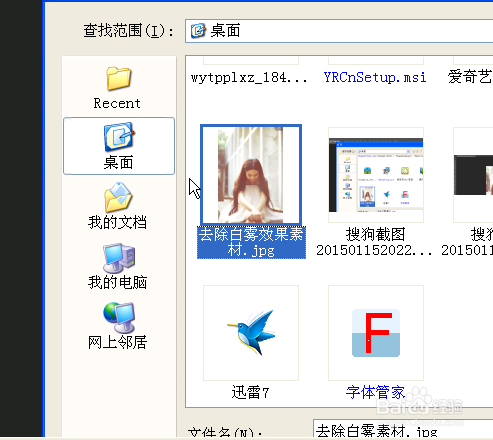This screenshot has width=493, height=440.
Task: Select the partially visible dark 搜狗 screenshot thumbnail
Action: click(473, 175)
